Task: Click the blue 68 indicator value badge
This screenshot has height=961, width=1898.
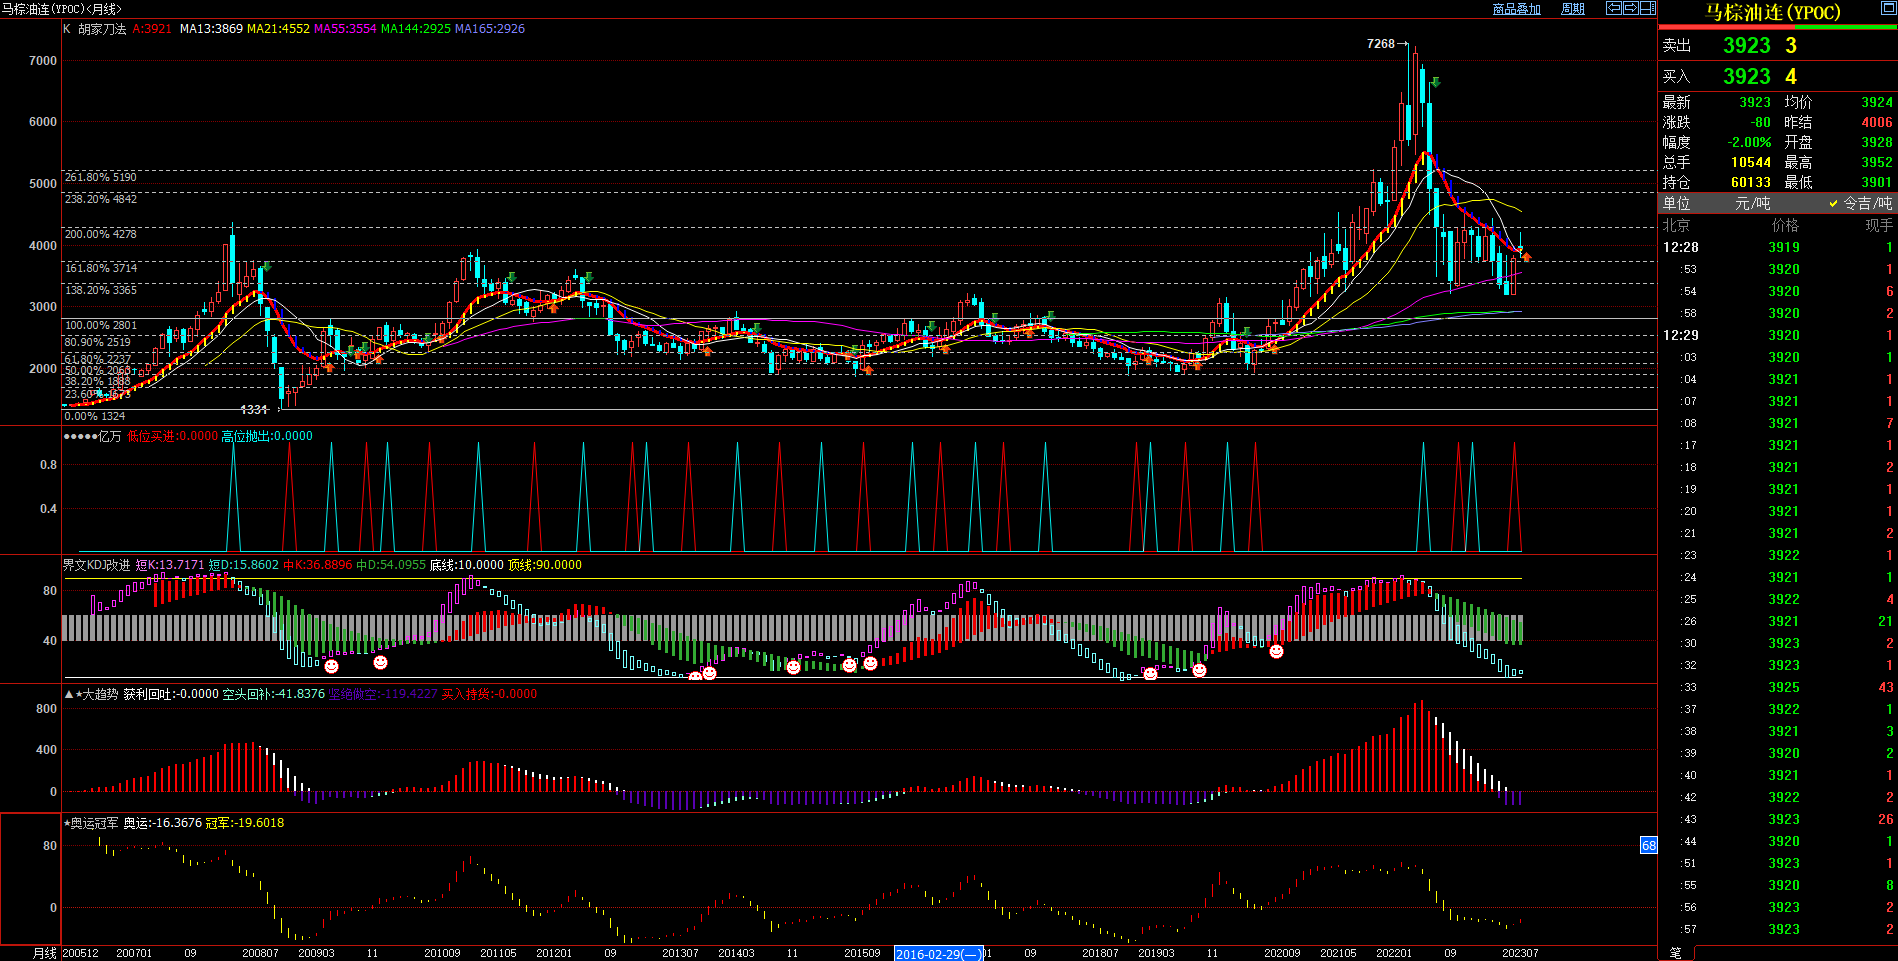Action: (x=1649, y=846)
